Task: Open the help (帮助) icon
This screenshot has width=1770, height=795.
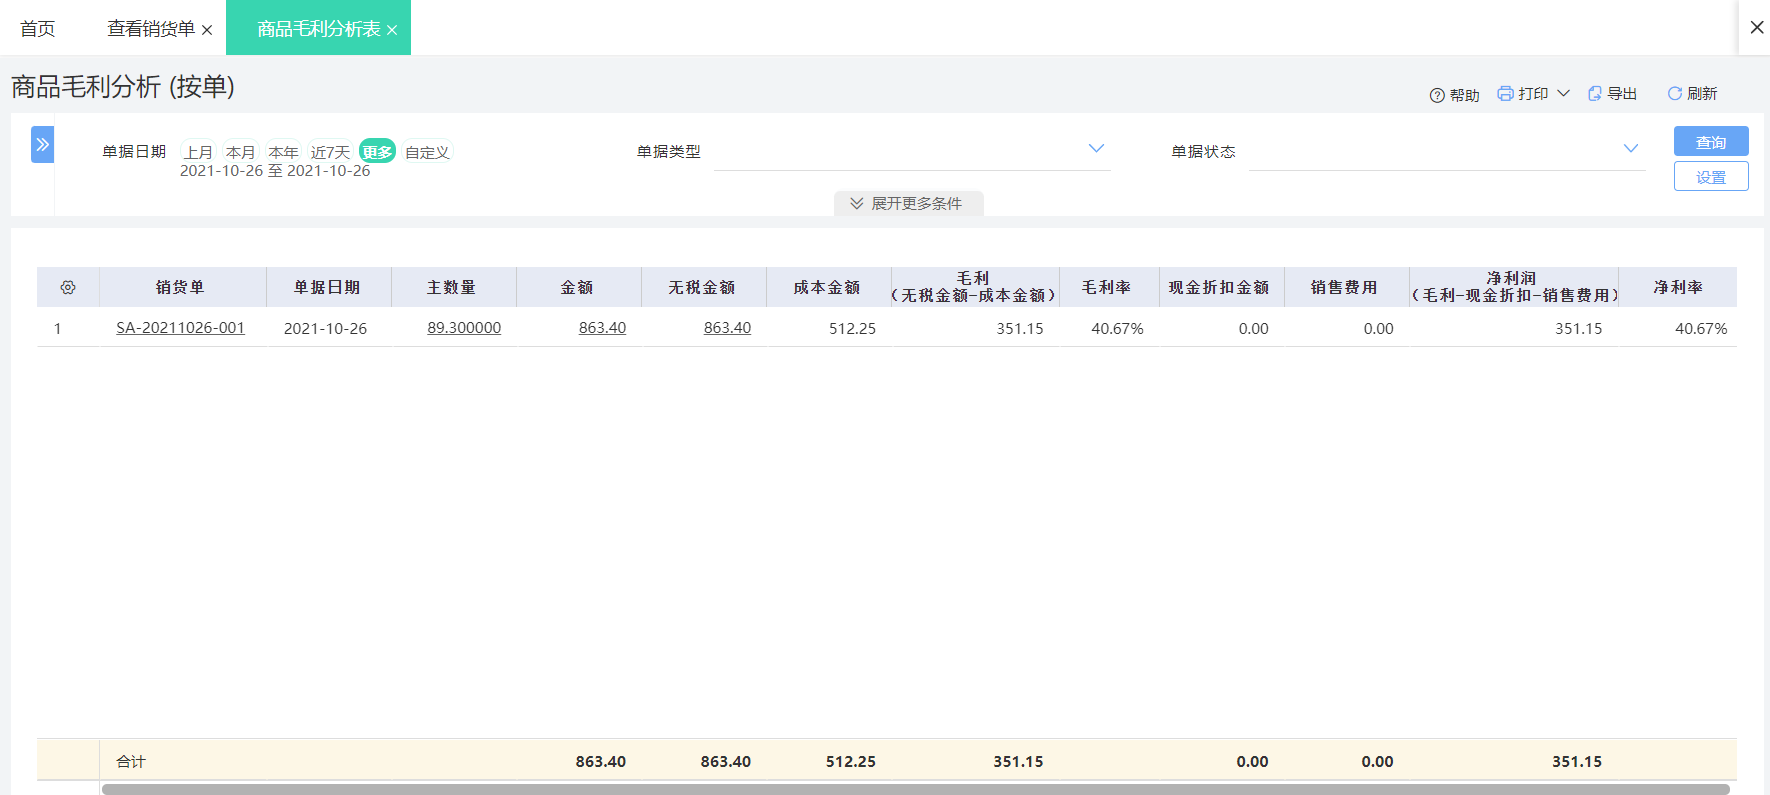Action: pyautogui.click(x=1437, y=95)
